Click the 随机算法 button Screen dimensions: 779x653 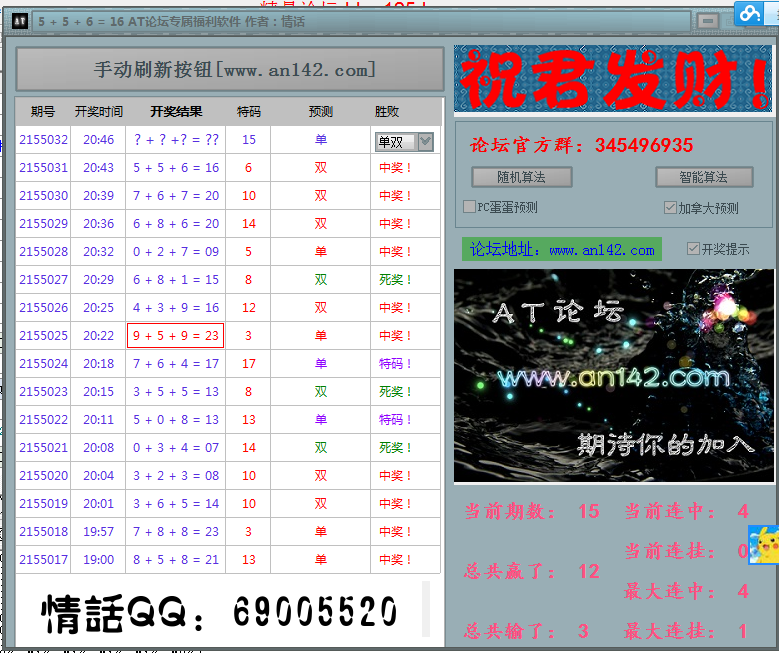coord(521,177)
